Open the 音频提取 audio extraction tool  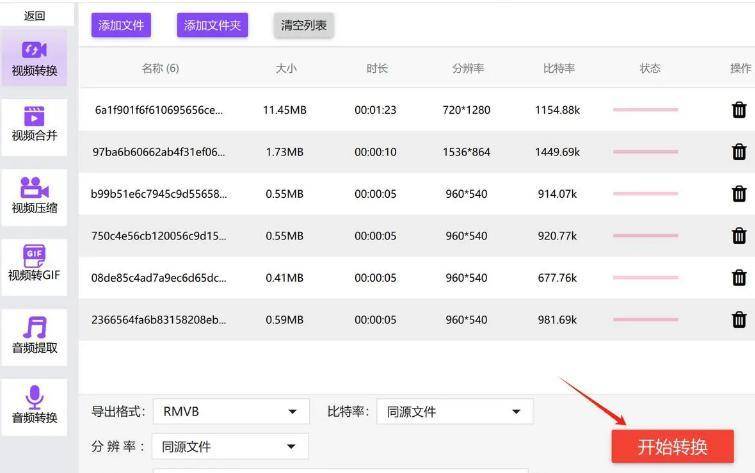(35, 334)
